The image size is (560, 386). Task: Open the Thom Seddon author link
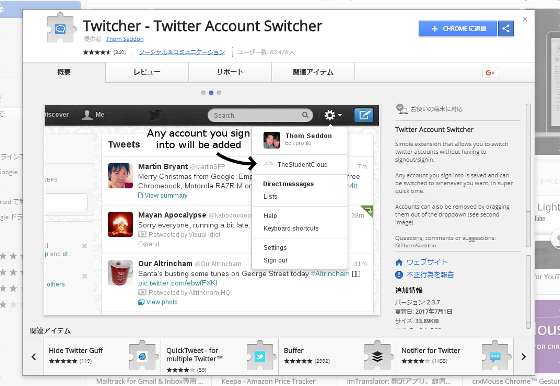[125, 39]
